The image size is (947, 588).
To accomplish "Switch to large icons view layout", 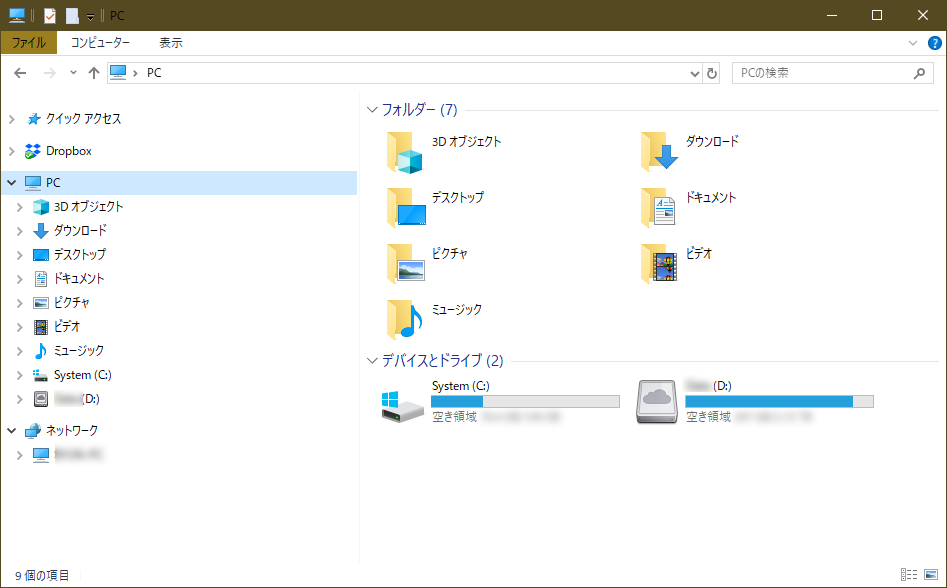I will click(931, 575).
